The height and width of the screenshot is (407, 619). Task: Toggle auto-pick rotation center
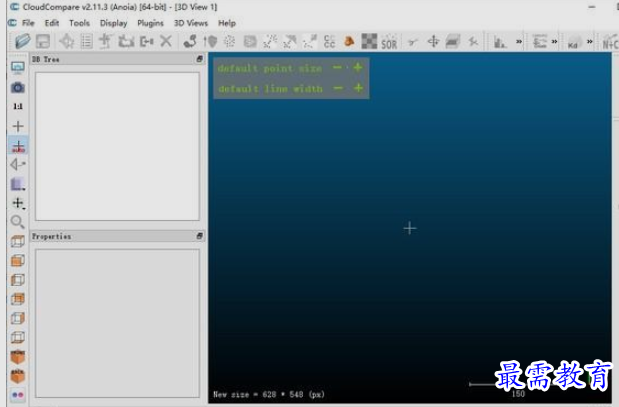[18, 145]
